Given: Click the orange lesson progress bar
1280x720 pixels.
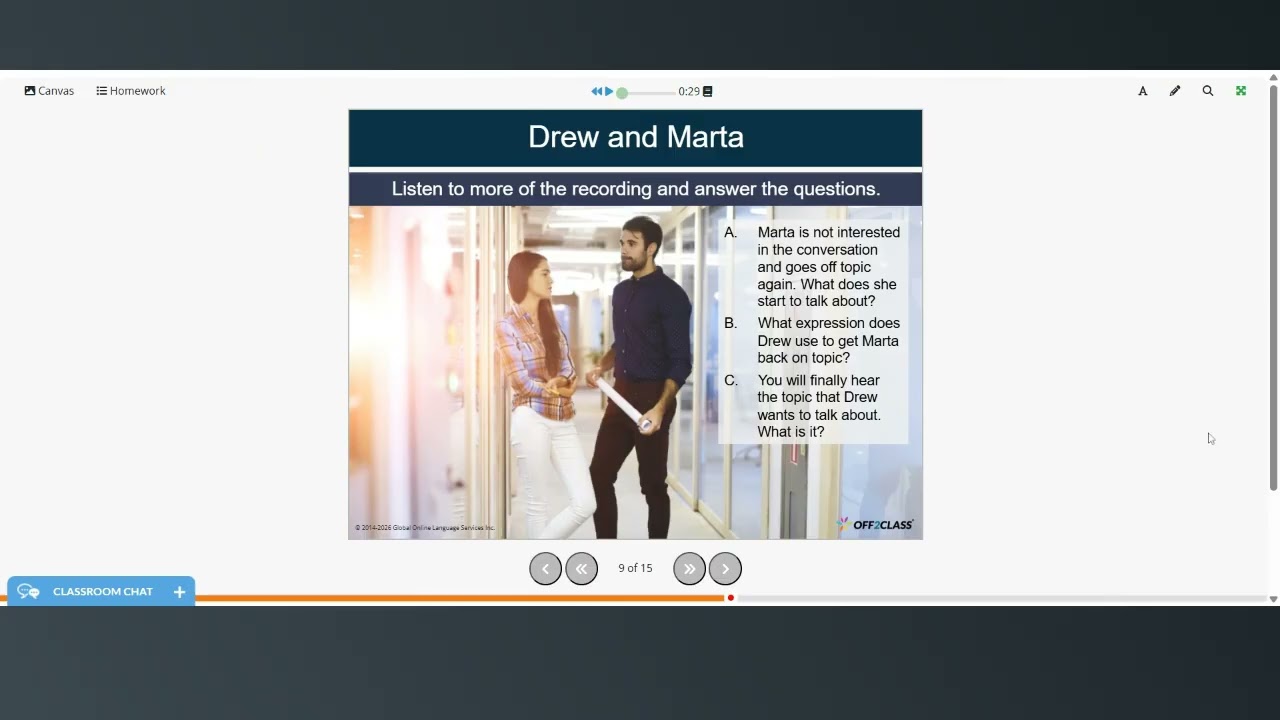Looking at the screenshot, I should click(460, 598).
